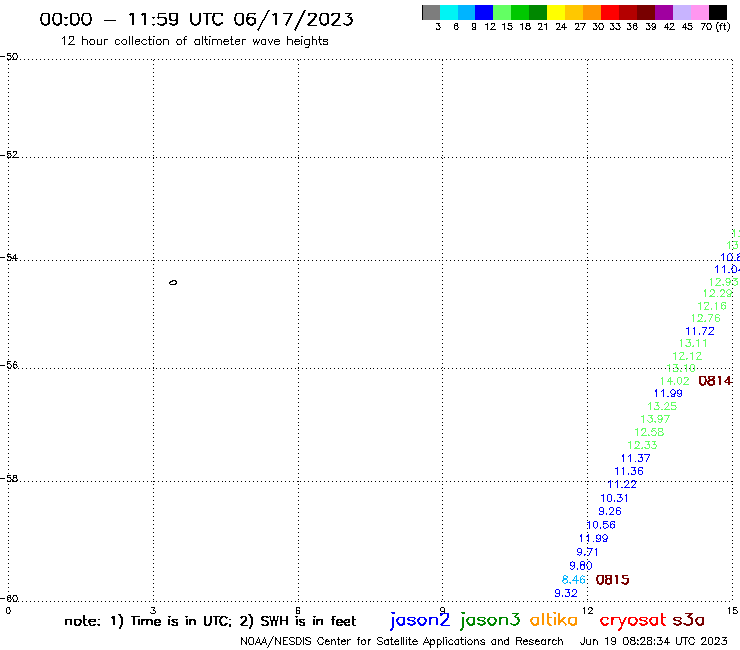This screenshot has width=740, height=650.
Task: Select the 12.93 wave height value
Action: click(723, 282)
